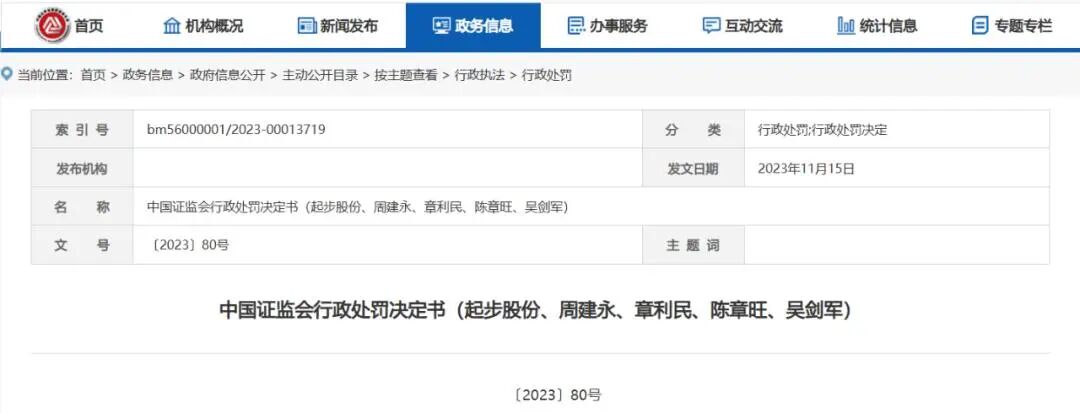Go to the 按主题查看 breadcrumb link
Image resolution: width=1080 pixels, height=413 pixels.
pos(406,76)
